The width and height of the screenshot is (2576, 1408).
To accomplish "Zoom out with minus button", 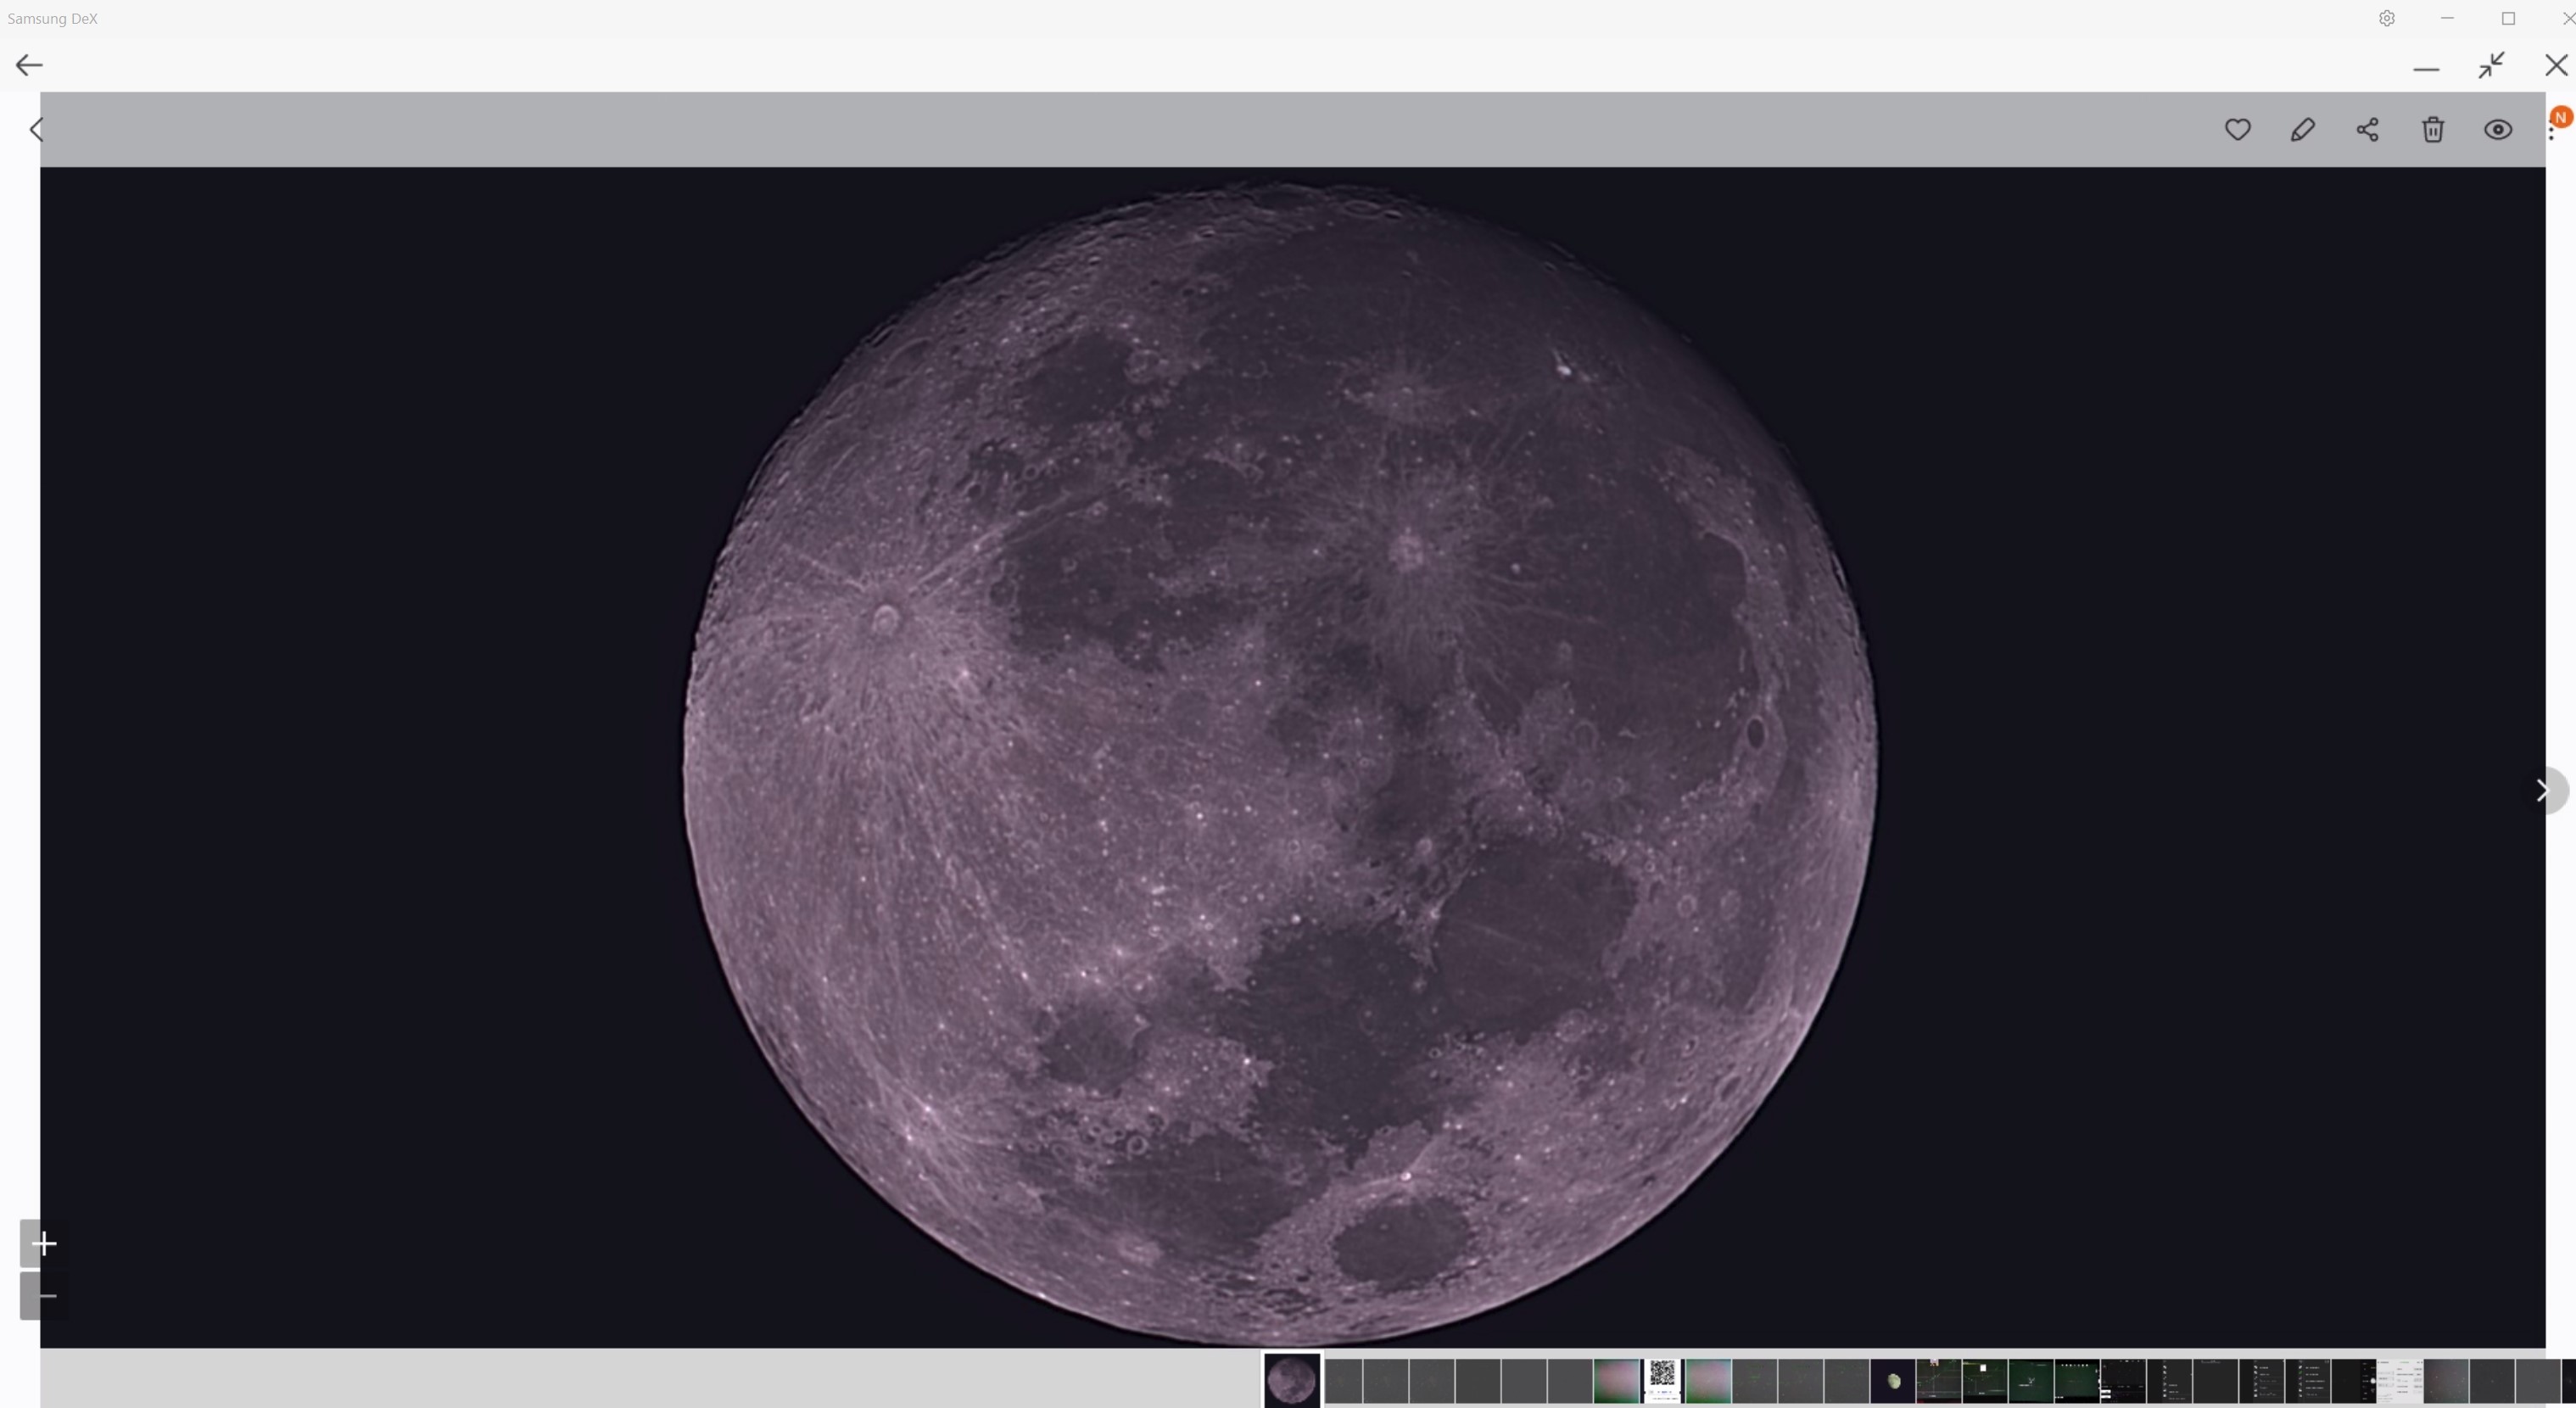I will click(x=44, y=1296).
